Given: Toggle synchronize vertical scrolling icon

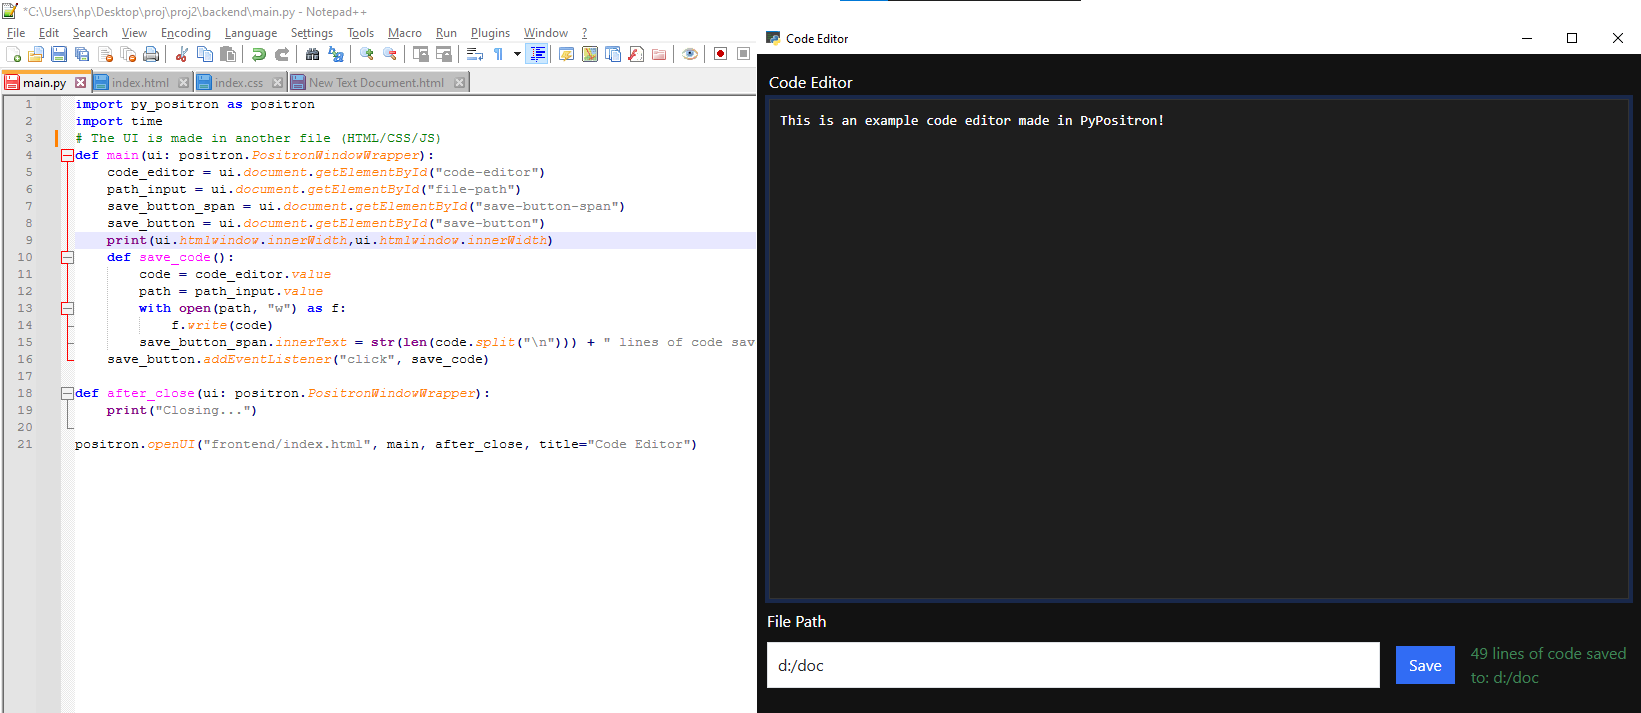Looking at the screenshot, I should 420,54.
